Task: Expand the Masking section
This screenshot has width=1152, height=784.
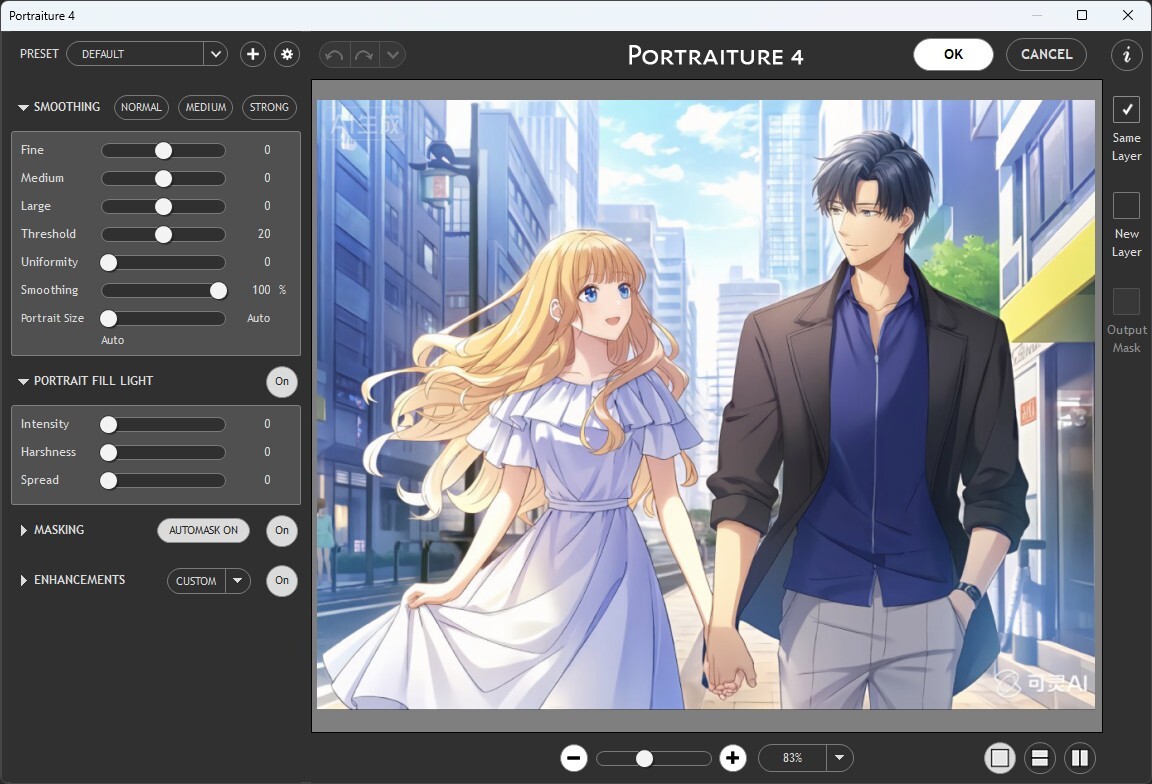Action: point(24,530)
